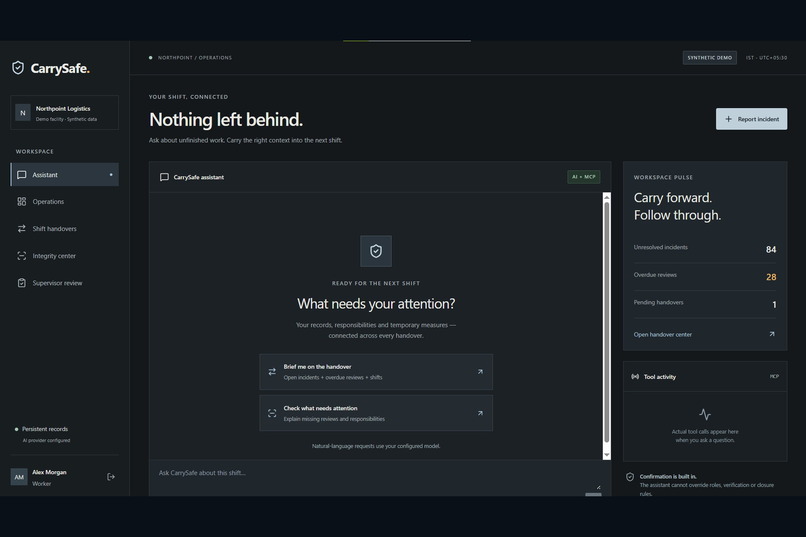The height and width of the screenshot is (537, 806).
Task: Open the Integrity center page
Action: click(64, 256)
